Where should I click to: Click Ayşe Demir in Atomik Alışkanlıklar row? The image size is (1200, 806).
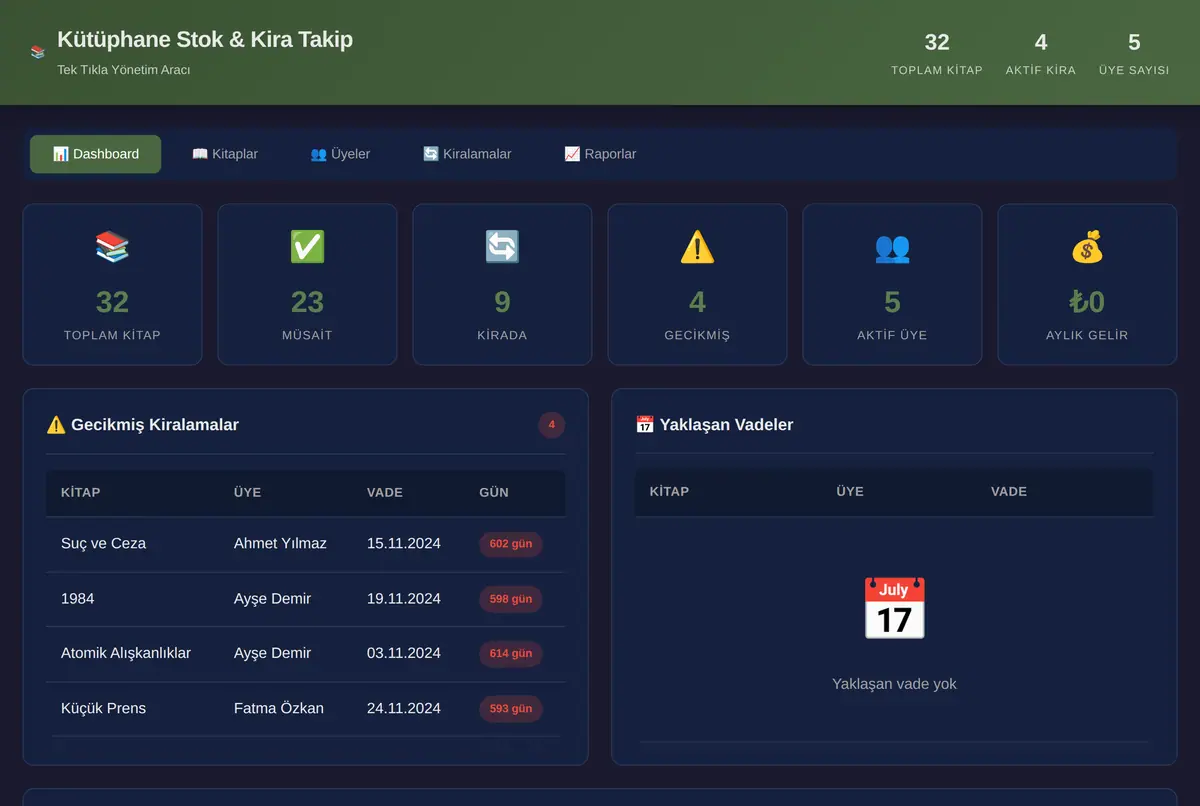pos(272,653)
